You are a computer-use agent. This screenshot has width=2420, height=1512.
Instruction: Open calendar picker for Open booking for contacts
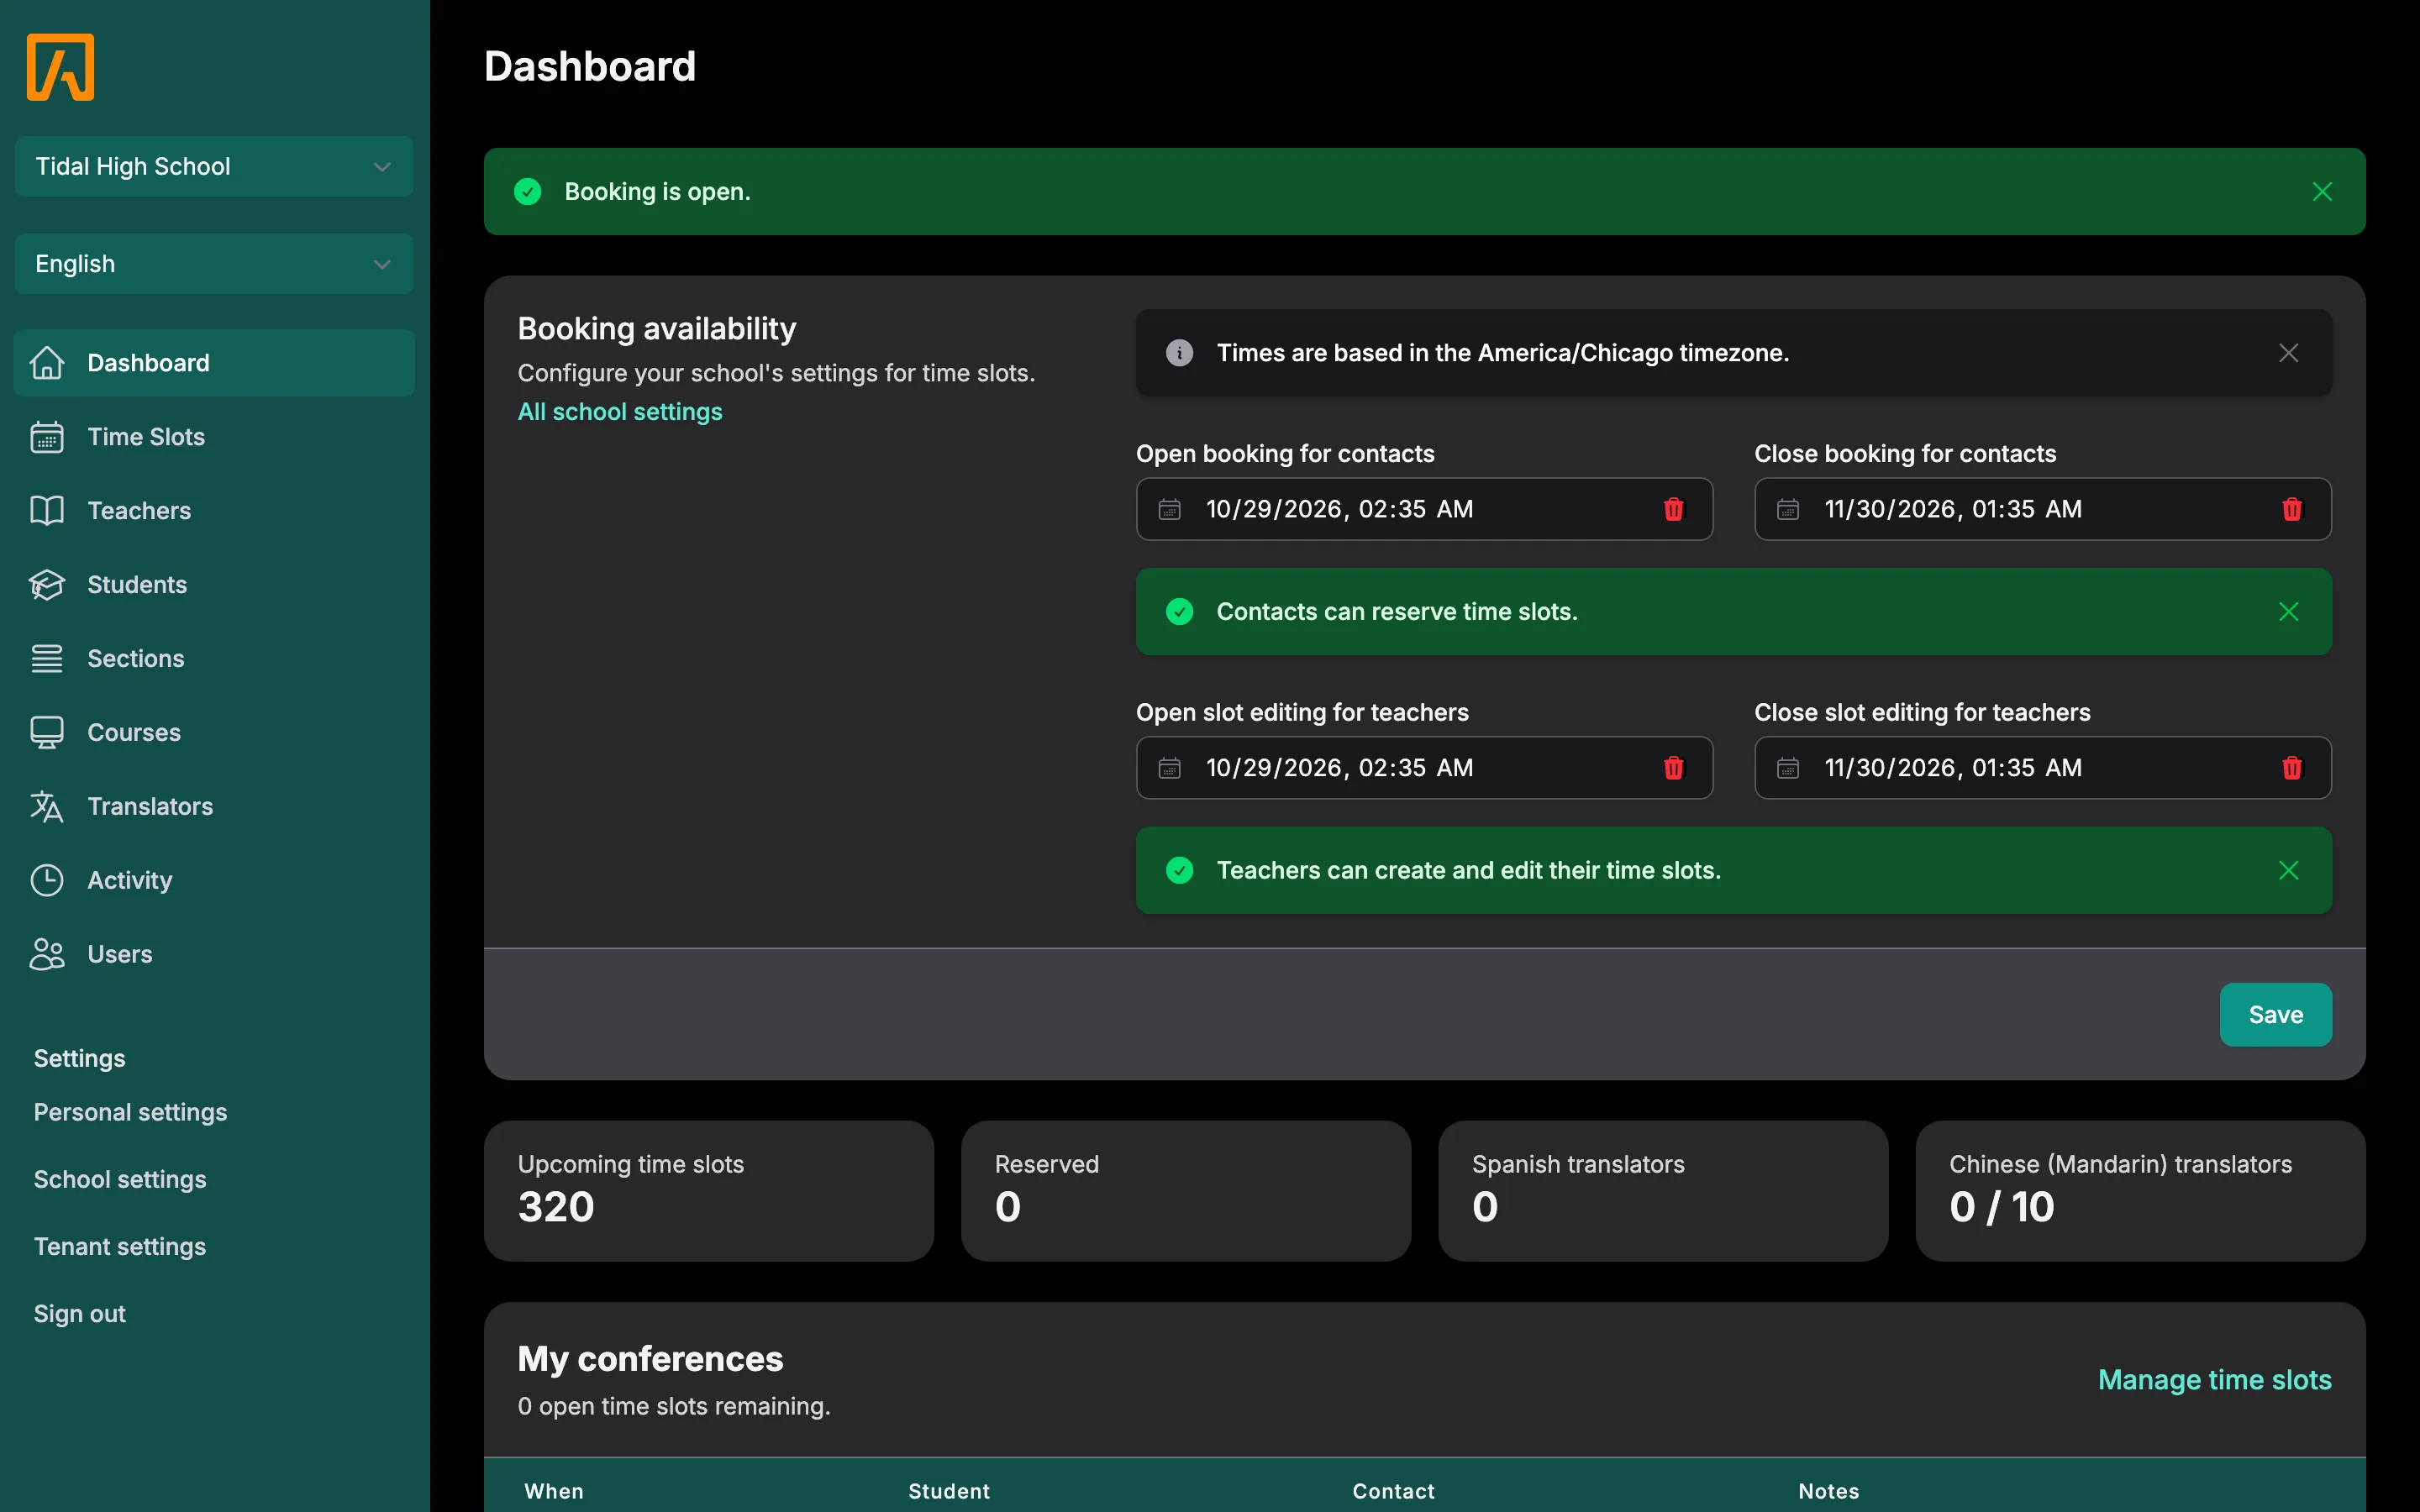(x=1169, y=510)
